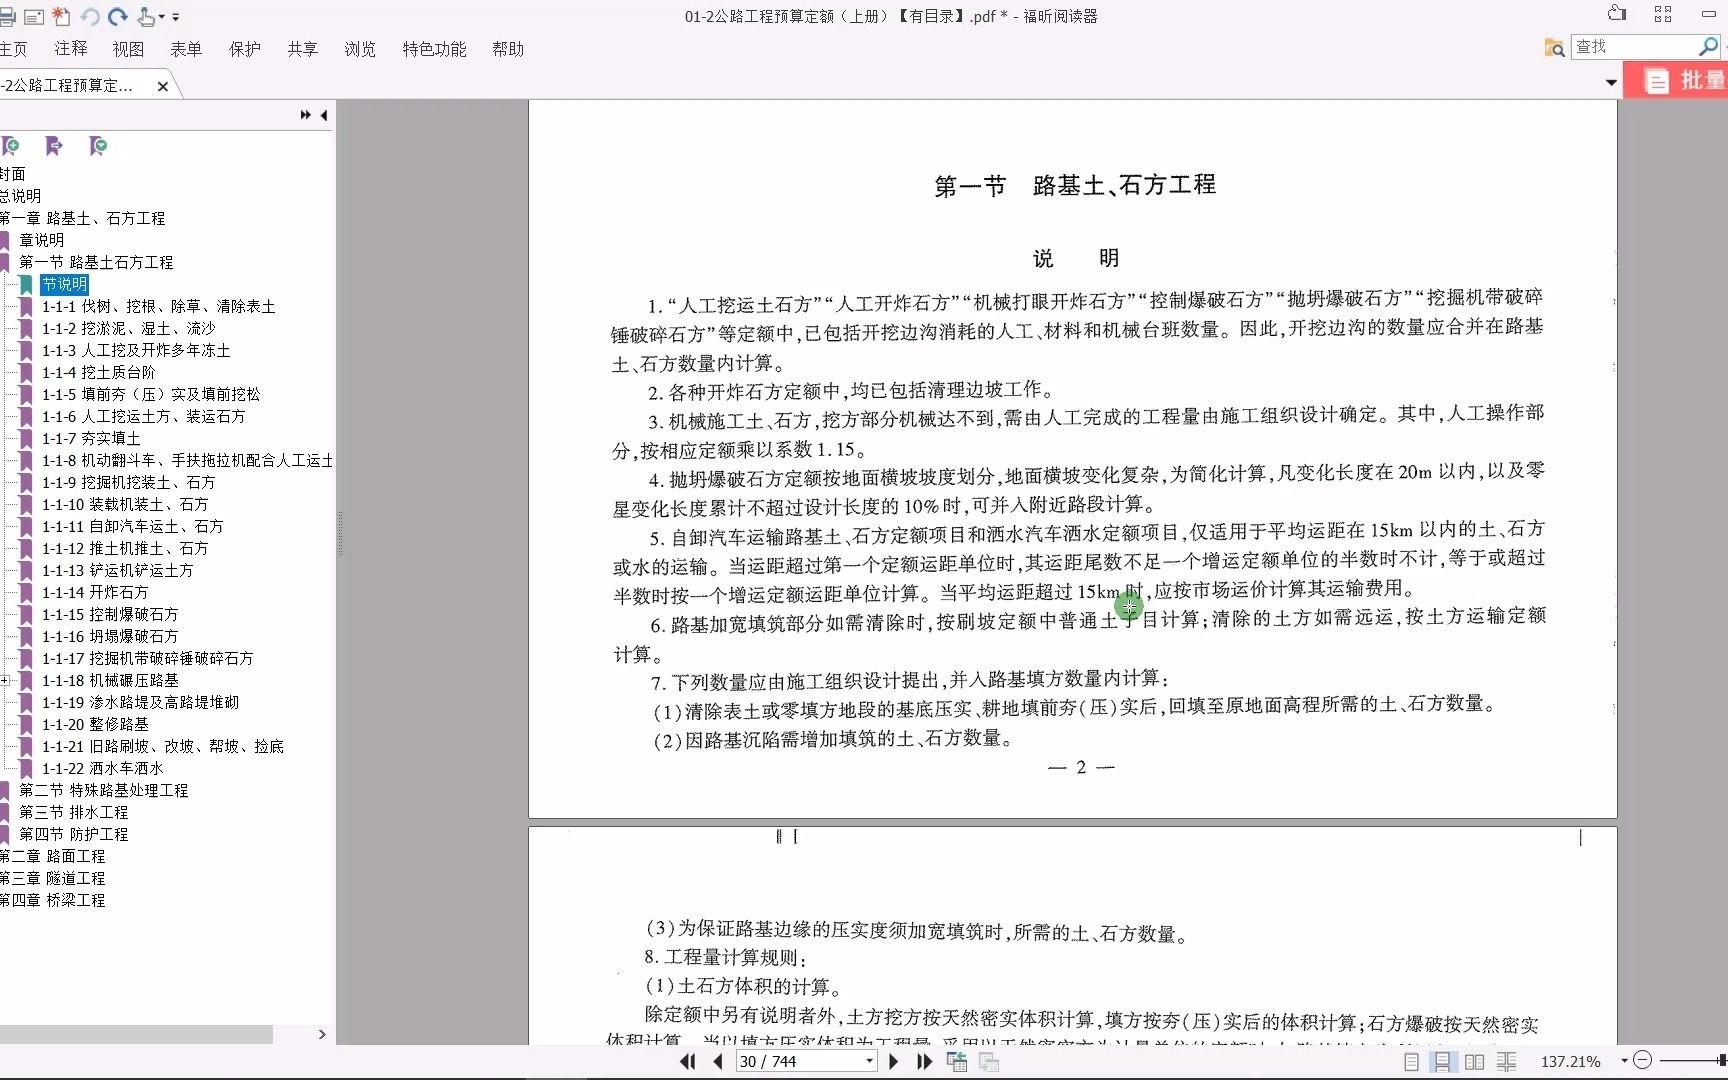
Task: Open the 表单 ribbon tab
Action: [186, 49]
